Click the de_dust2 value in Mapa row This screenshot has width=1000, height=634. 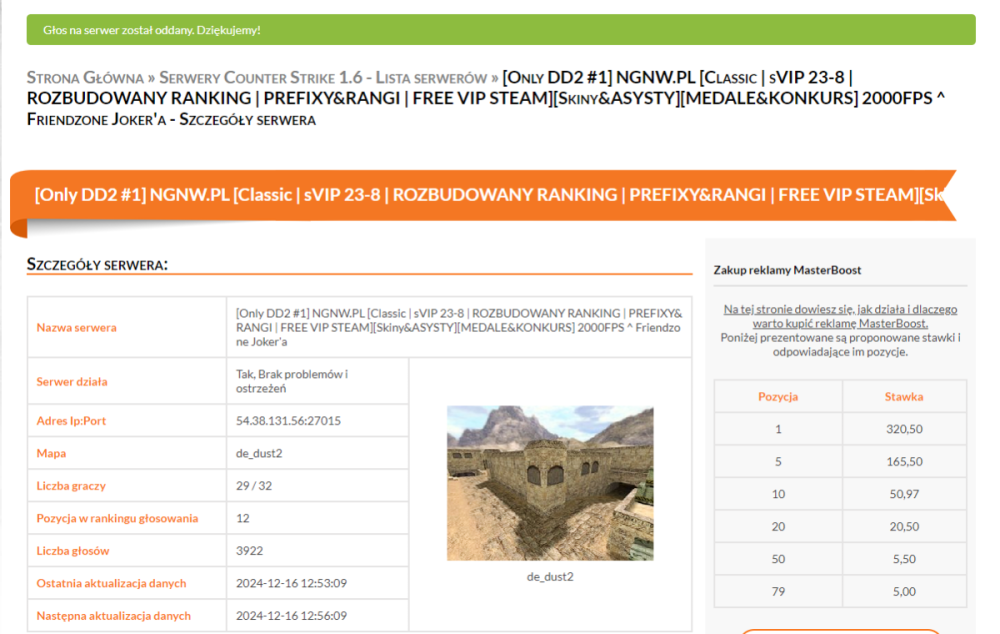(x=259, y=453)
